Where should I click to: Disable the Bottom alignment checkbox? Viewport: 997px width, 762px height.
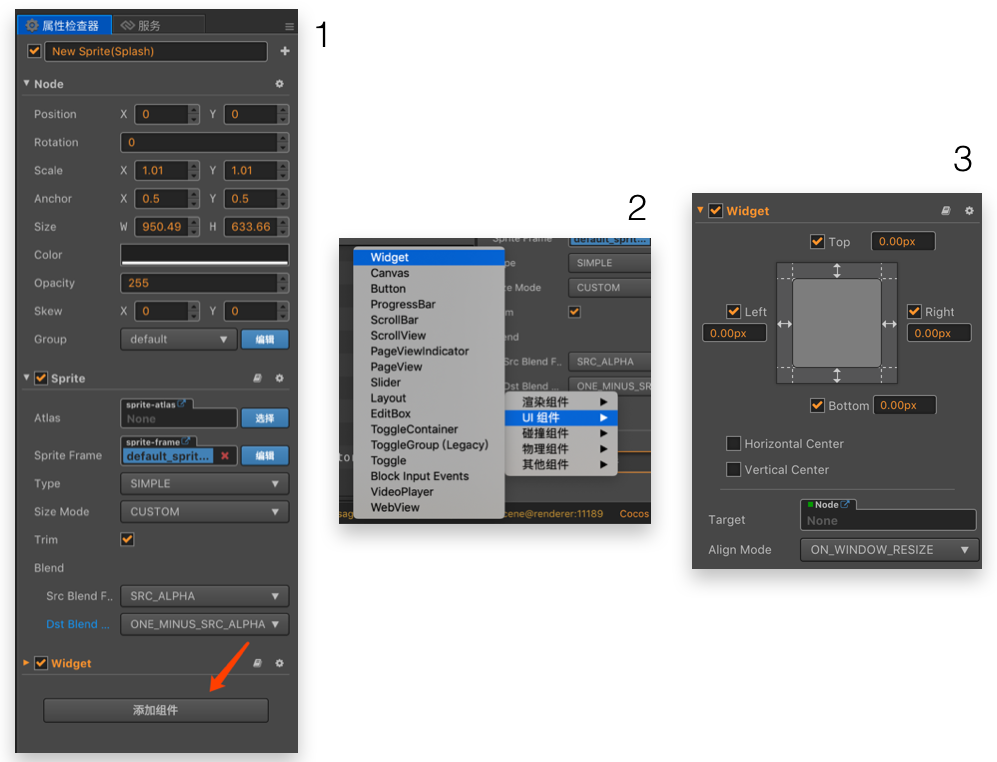tap(818, 405)
